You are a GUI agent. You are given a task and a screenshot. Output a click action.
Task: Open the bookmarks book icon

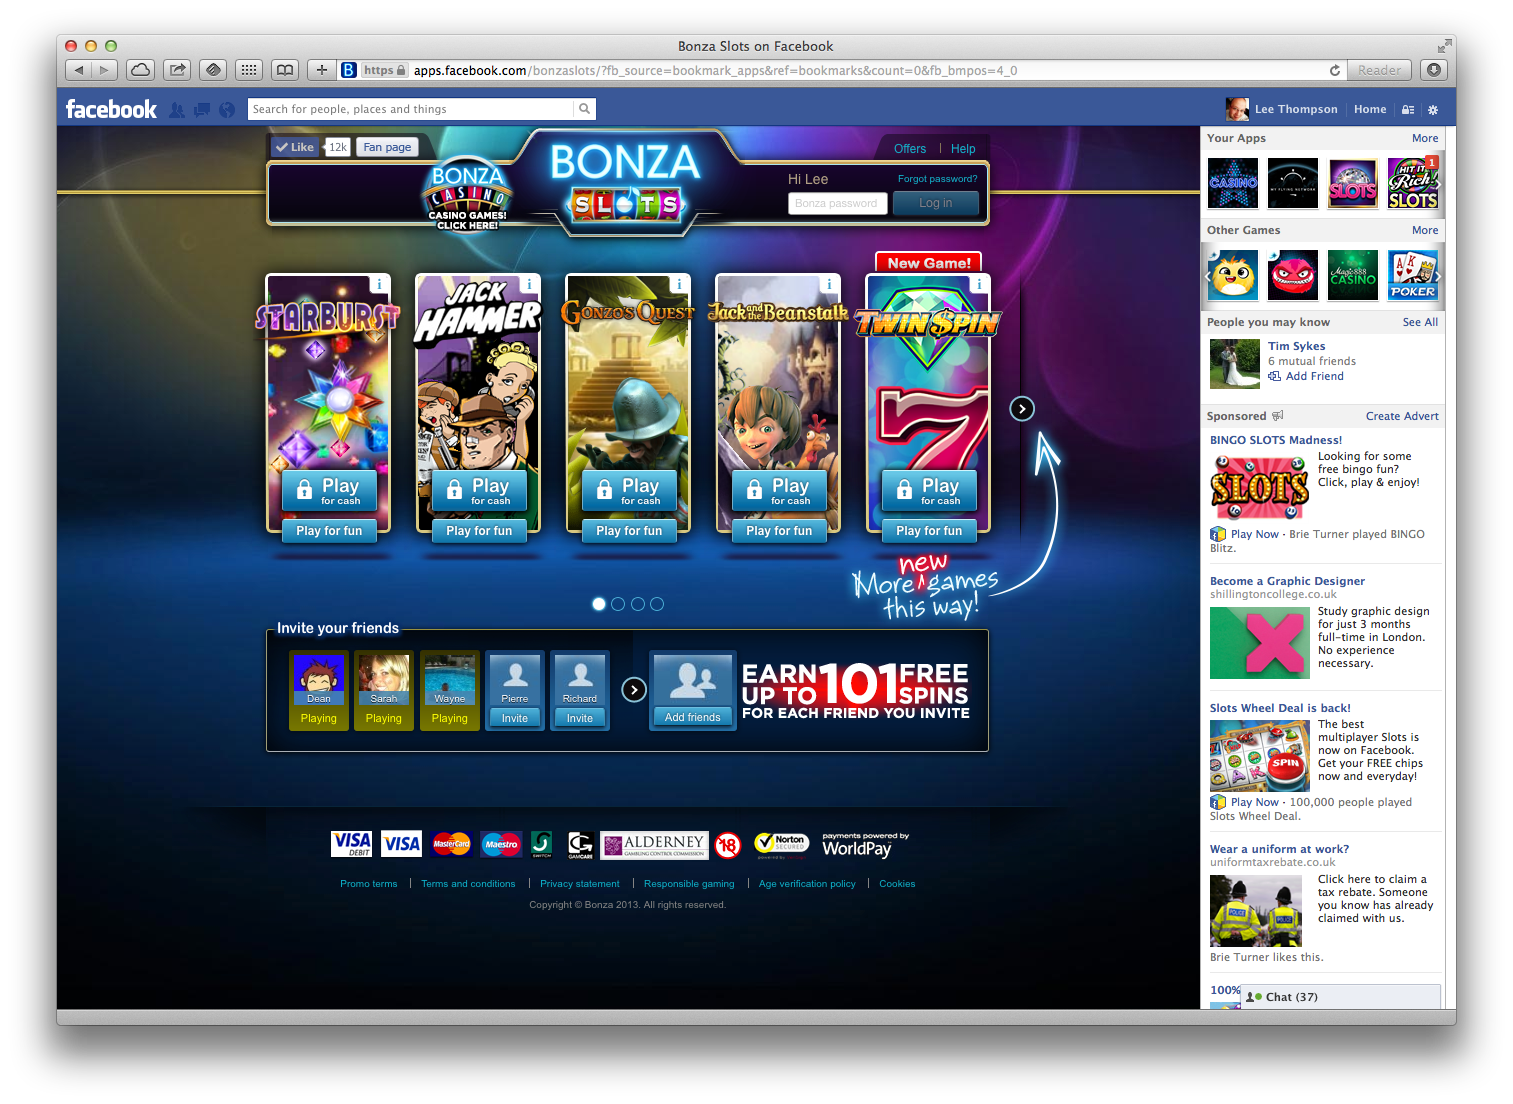click(285, 70)
